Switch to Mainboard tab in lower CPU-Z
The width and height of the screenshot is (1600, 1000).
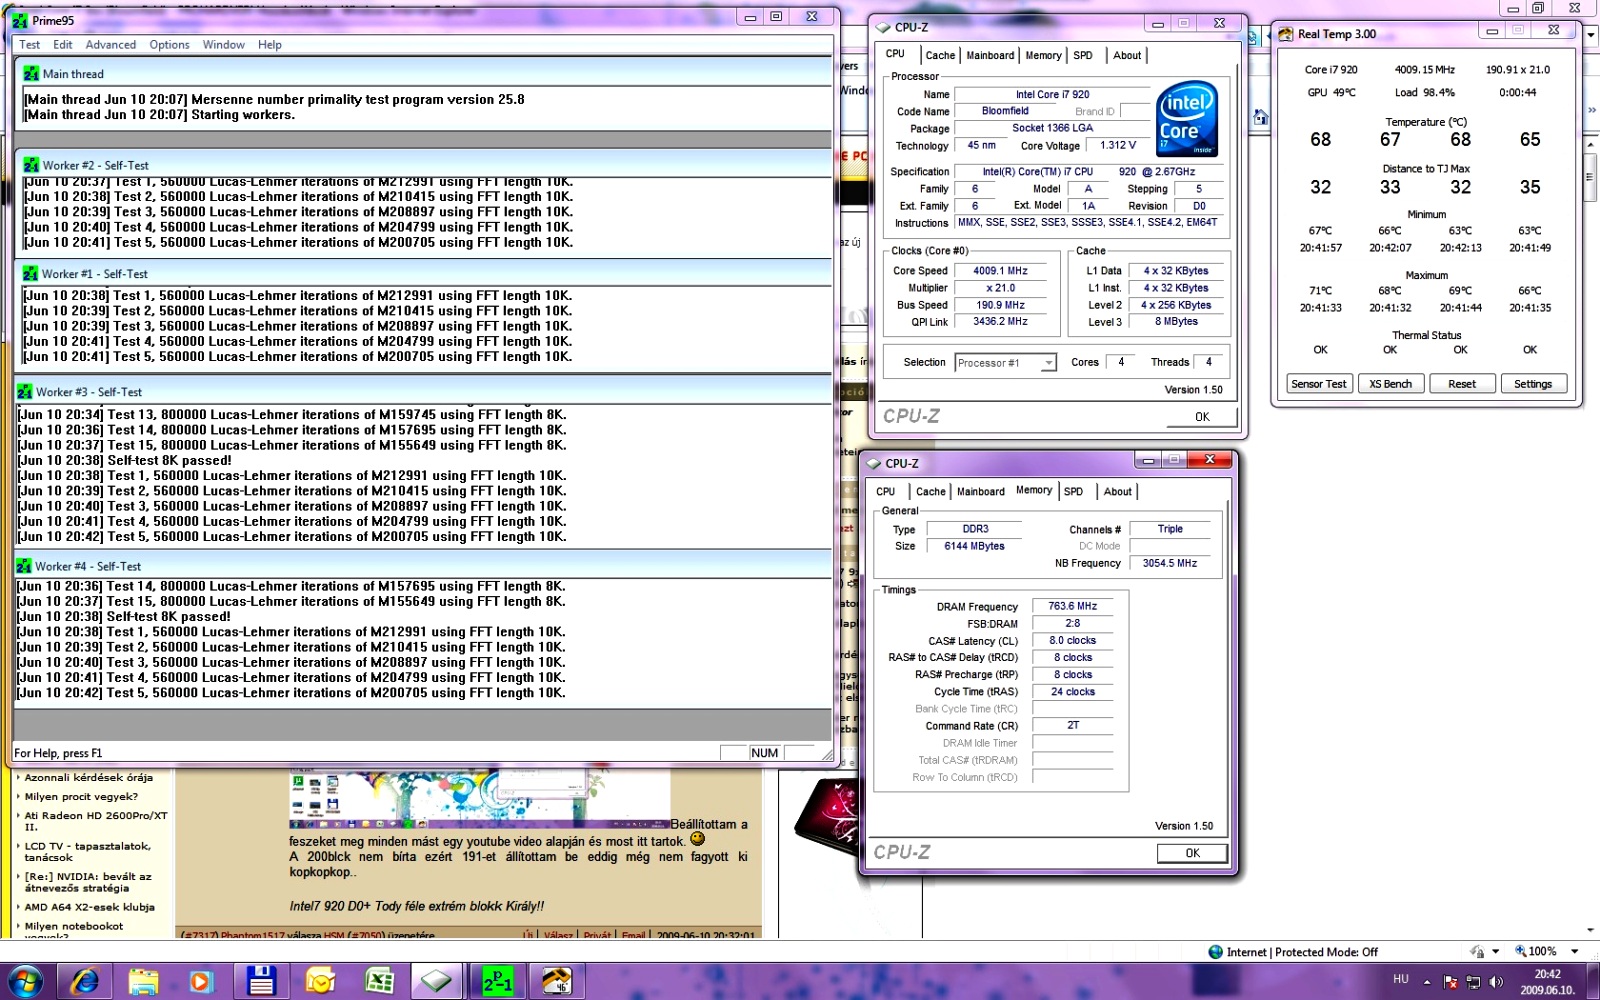(x=981, y=492)
